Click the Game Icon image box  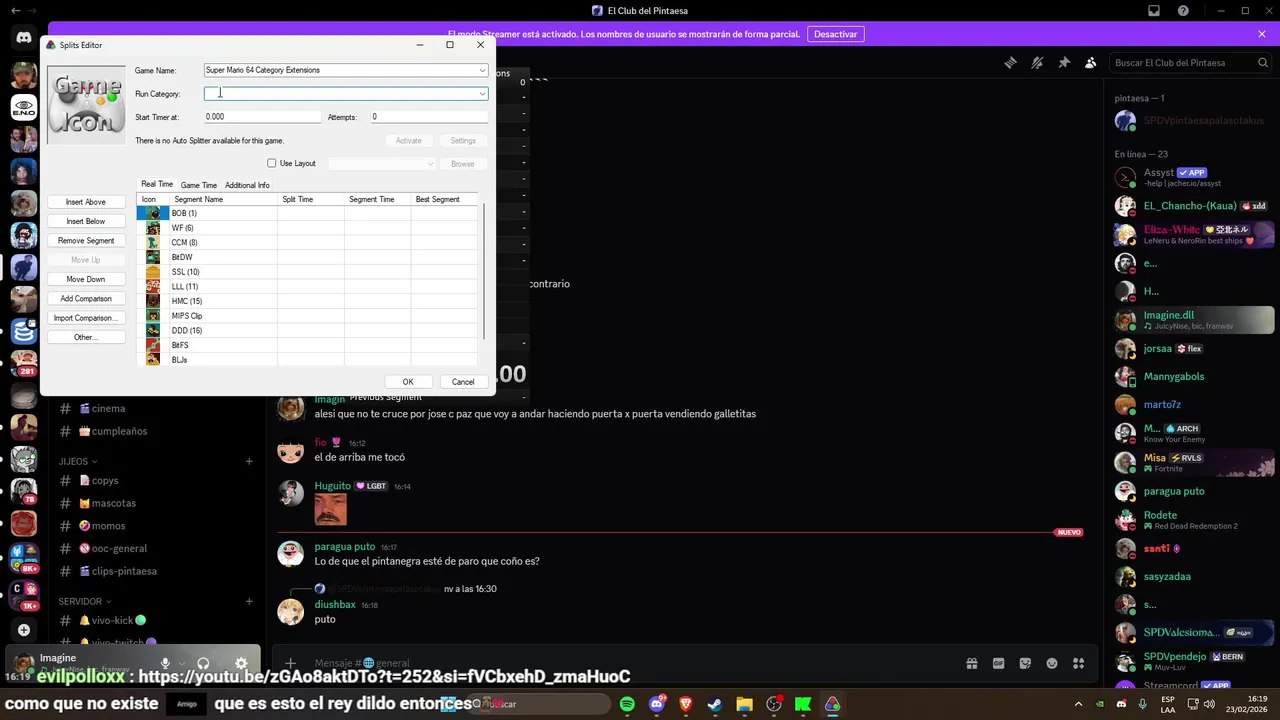(x=86, y=105)
